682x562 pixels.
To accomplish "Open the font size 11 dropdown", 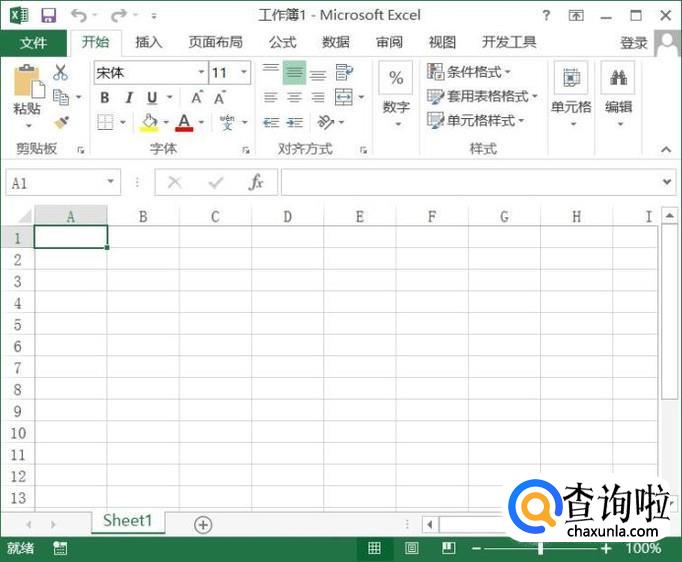I will click(244, 72).
